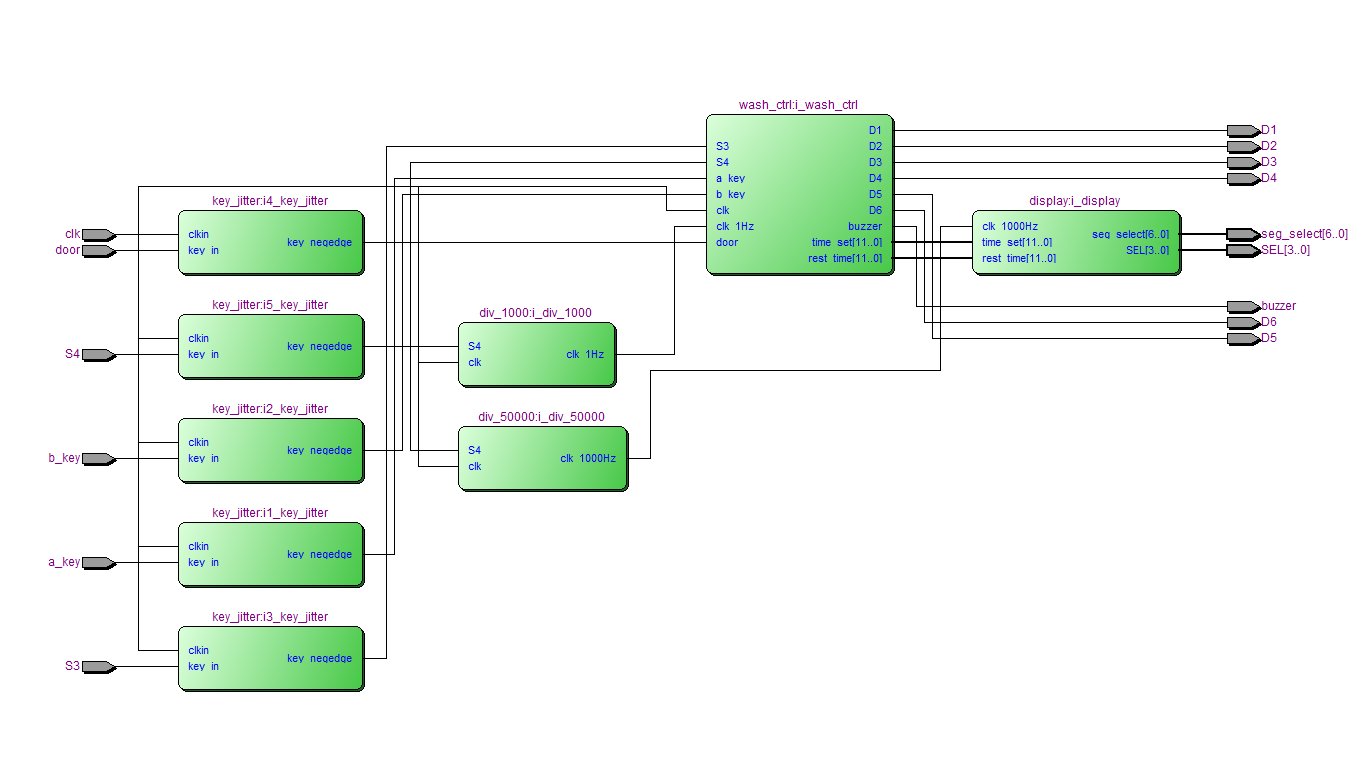Viewport: 1364px width, 757px height.
Task: Click key_negedge output port of i5_key_jitter
Action: (x=319, y=347)
